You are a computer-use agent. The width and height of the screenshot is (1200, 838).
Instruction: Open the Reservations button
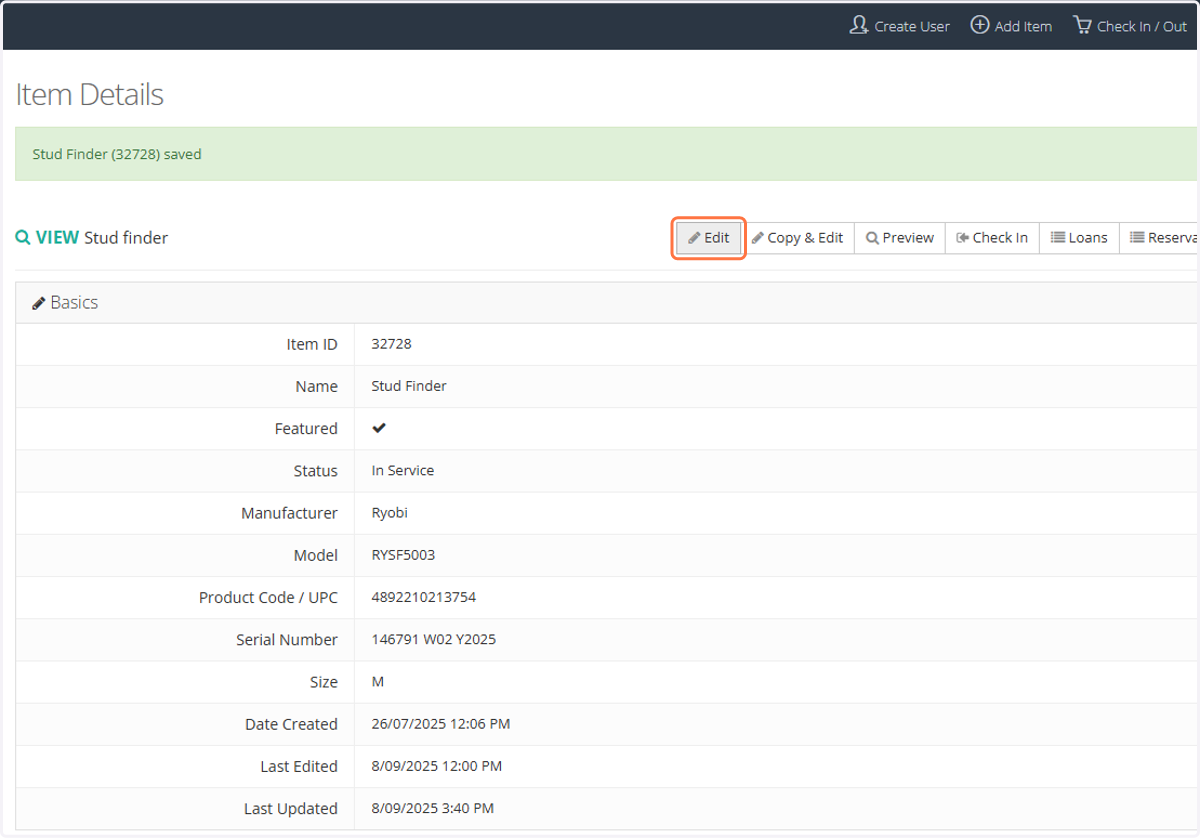tap(1159, 238)
